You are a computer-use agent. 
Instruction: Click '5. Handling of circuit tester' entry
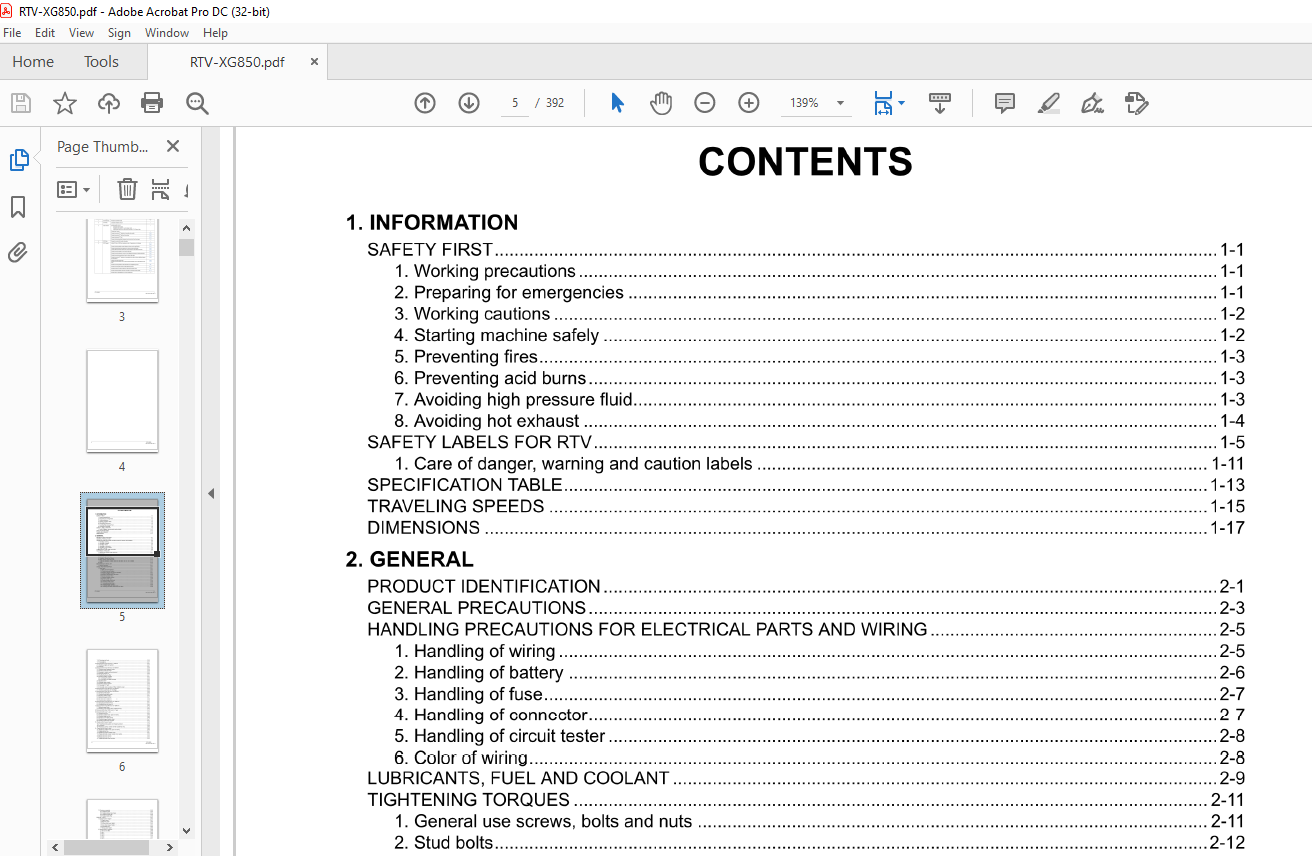click(x=819, y=736)
